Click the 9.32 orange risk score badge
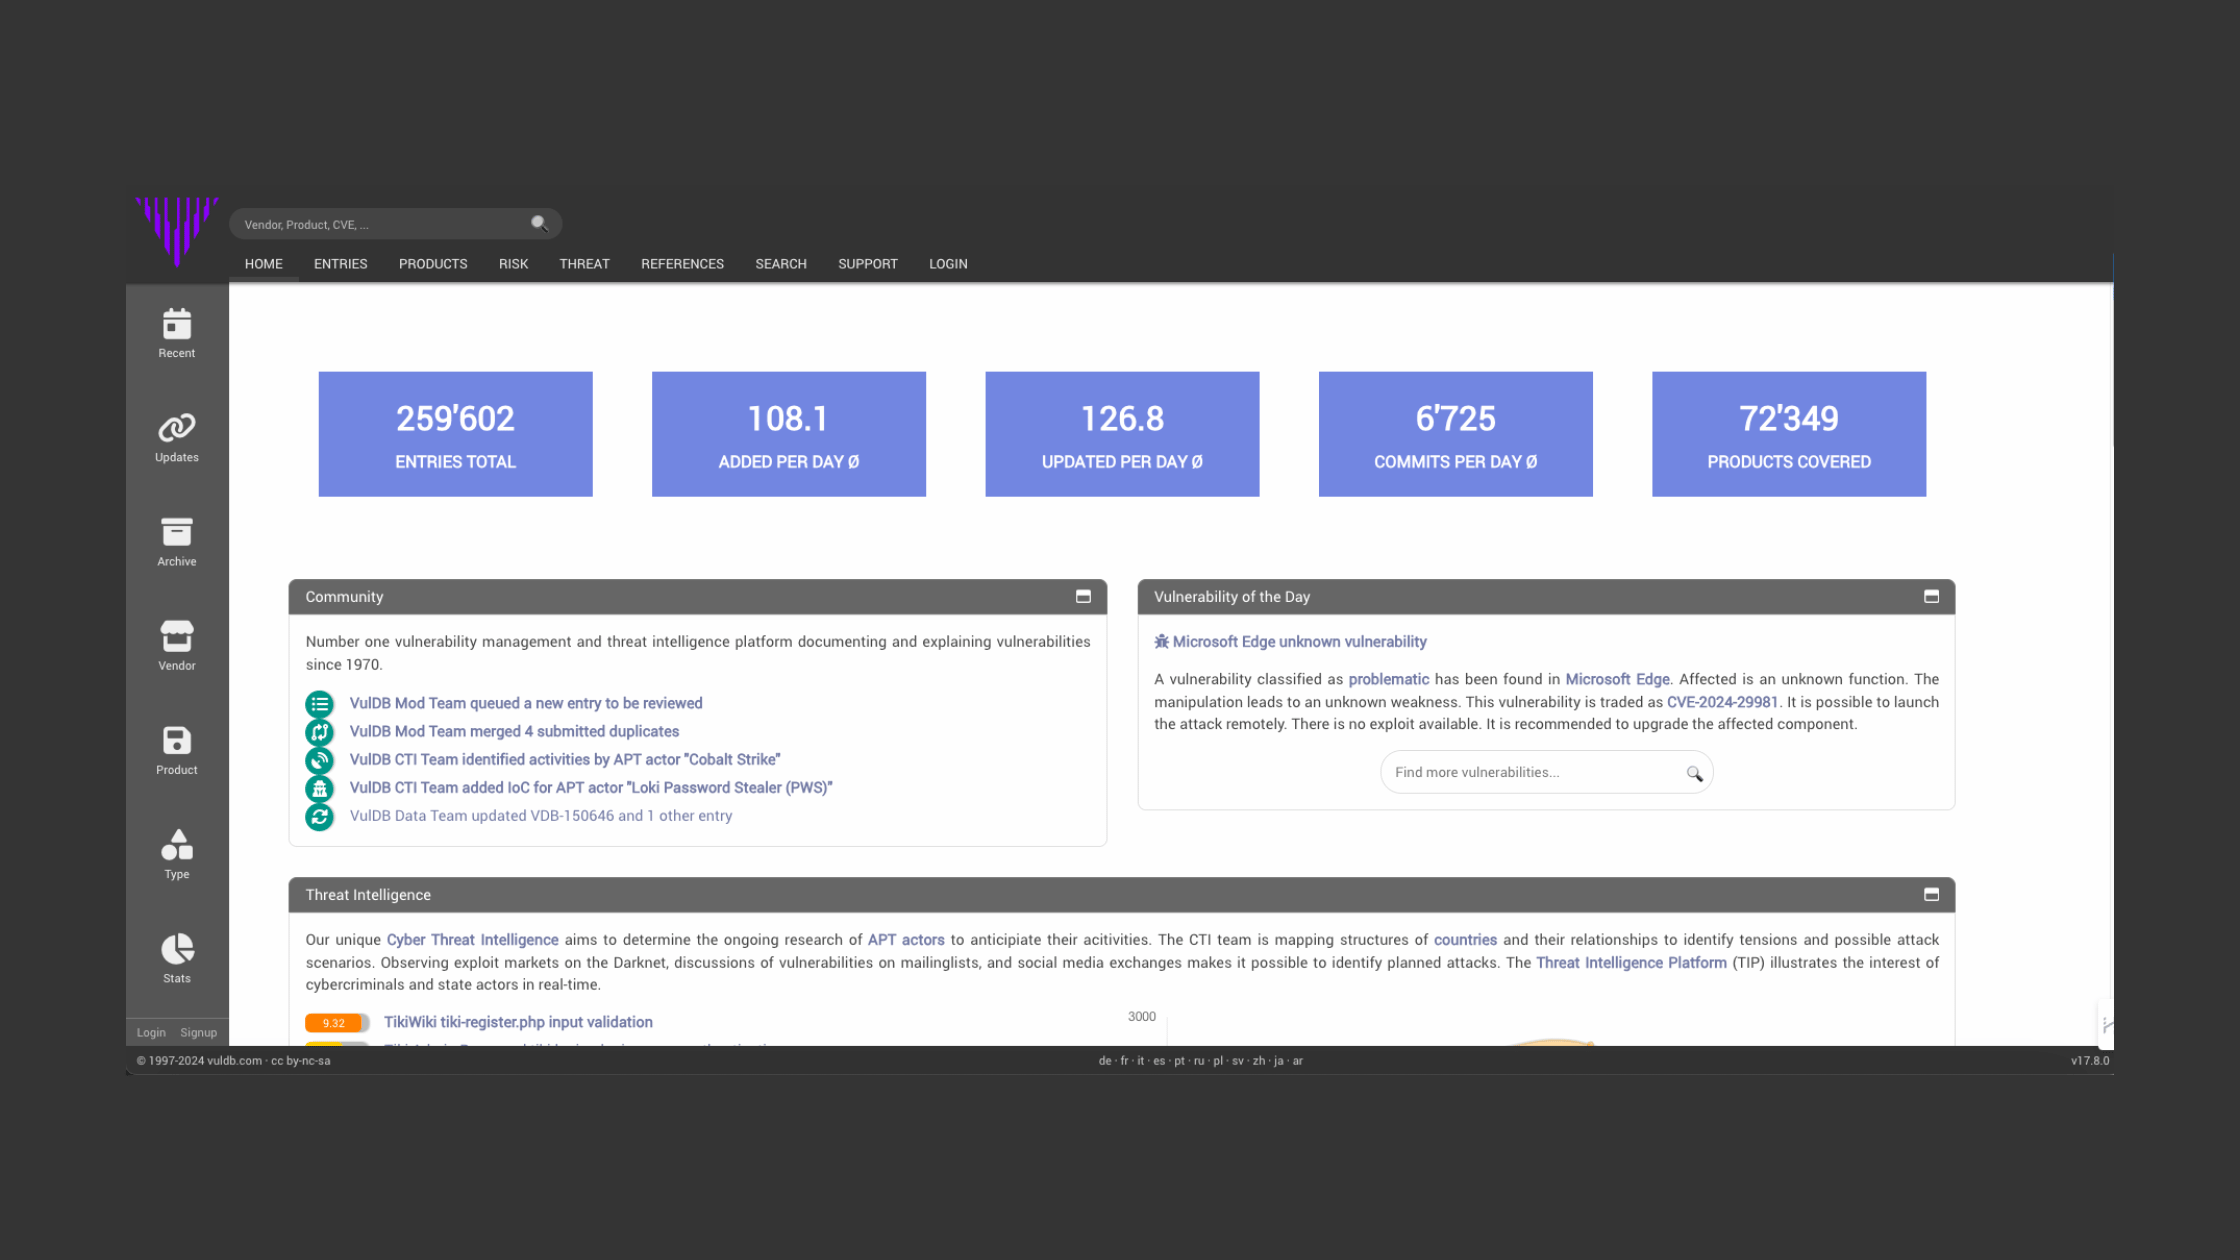The image size is (2240, 1260). [336, 1023]
